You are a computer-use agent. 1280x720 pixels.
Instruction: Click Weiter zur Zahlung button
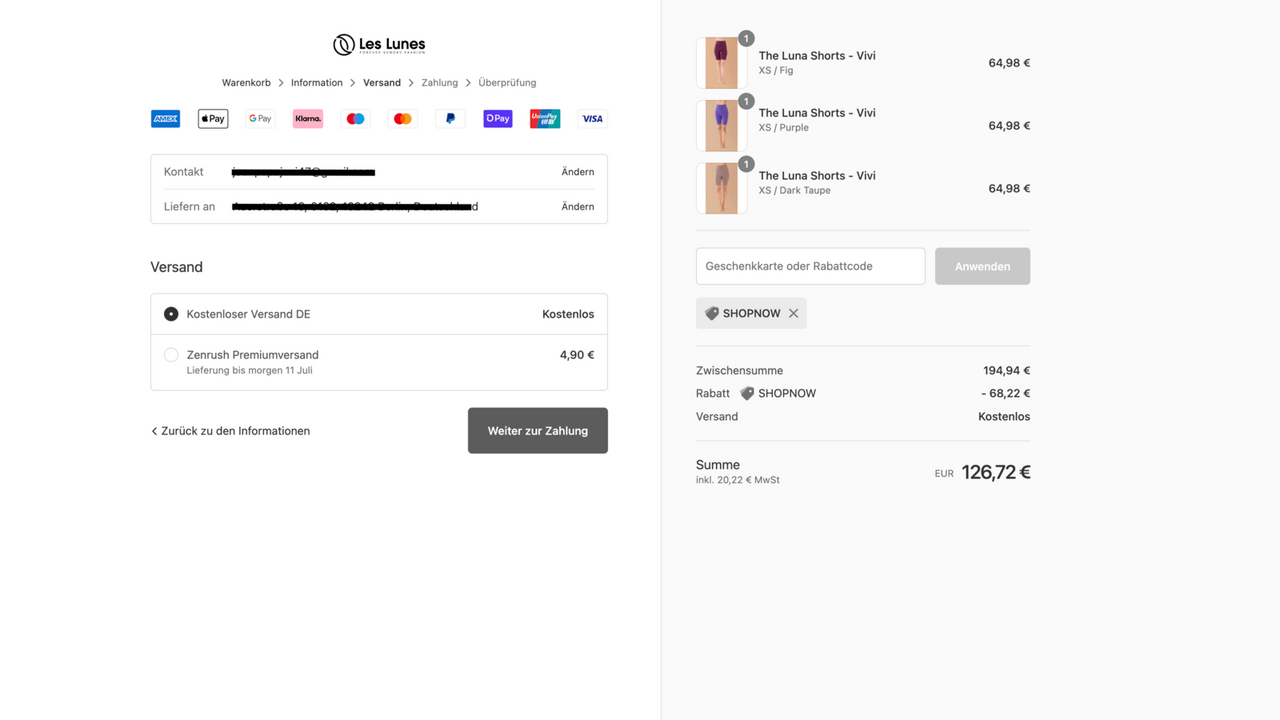coord(538,431)
